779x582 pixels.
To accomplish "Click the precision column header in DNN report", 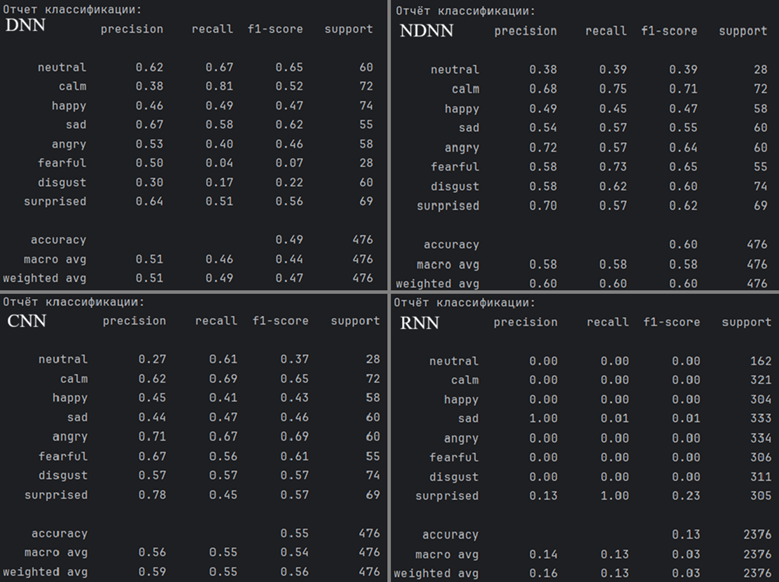I will pos(132,29).
